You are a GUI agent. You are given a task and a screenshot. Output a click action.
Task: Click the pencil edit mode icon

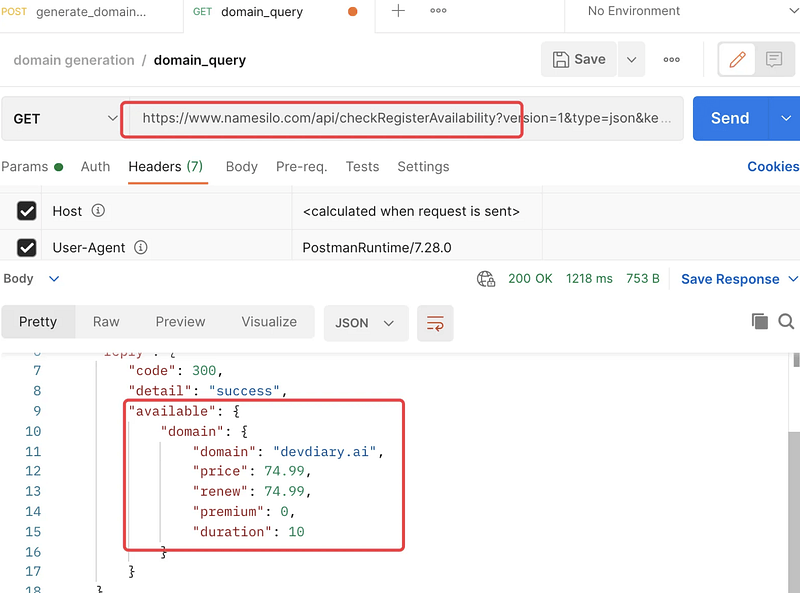pos(738,60)
